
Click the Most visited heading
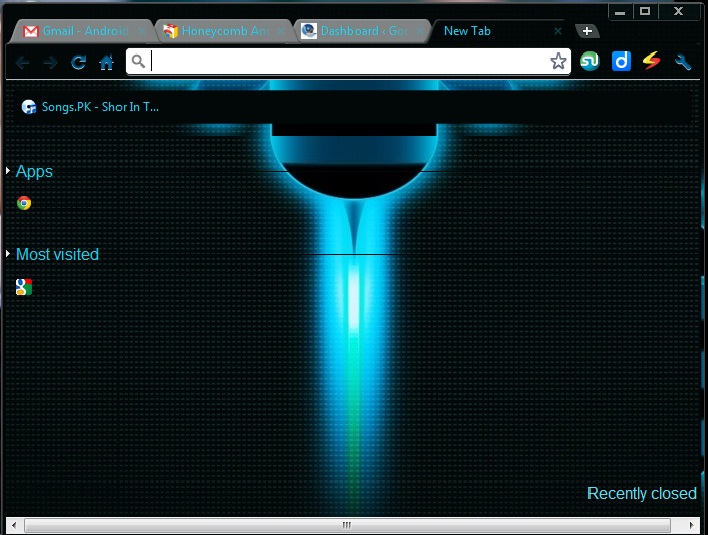click(x=57, y=255)
